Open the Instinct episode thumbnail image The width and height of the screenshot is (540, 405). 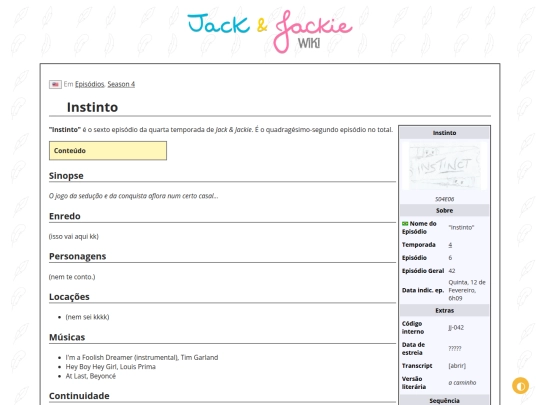point(444,166)
